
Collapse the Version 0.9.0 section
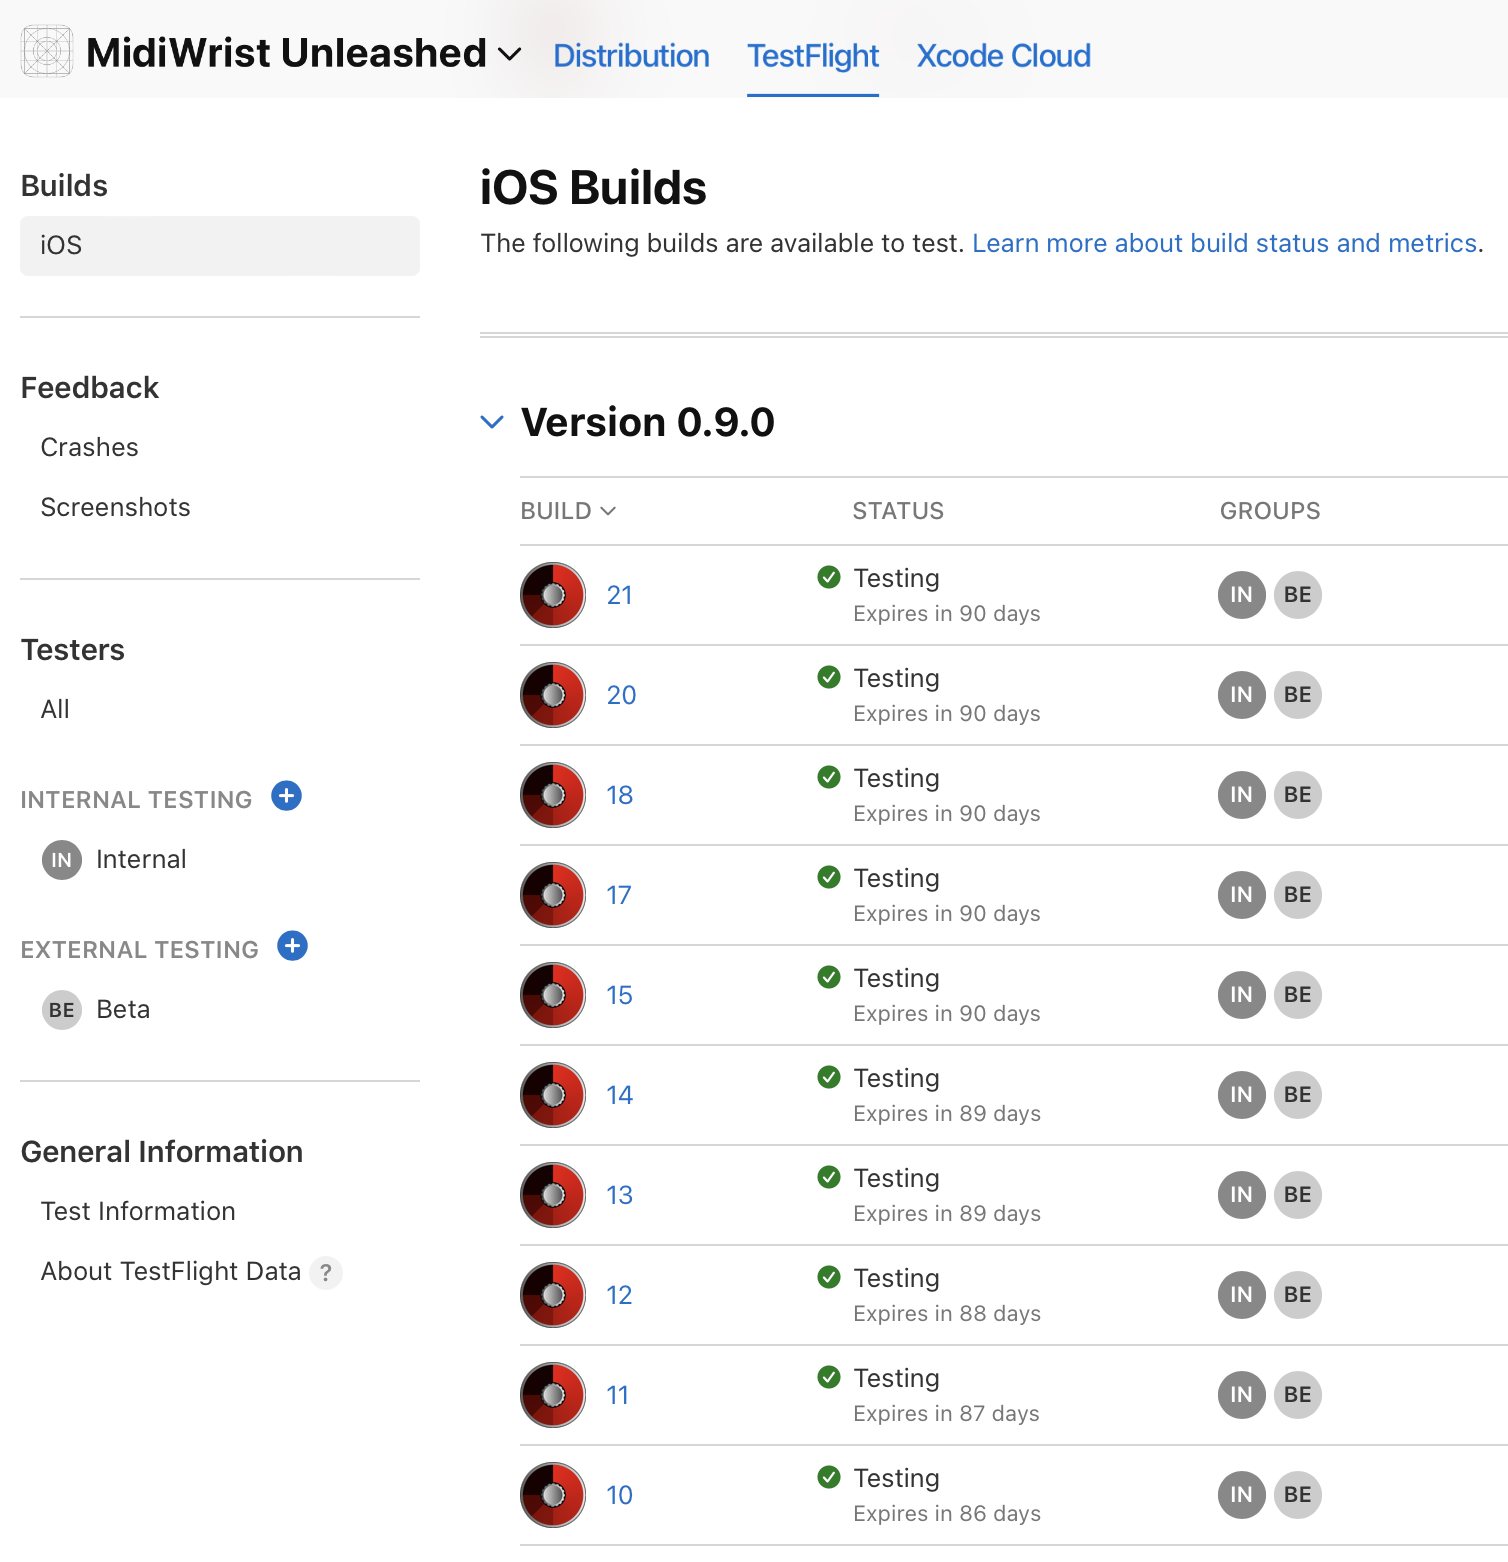(492, 422)
